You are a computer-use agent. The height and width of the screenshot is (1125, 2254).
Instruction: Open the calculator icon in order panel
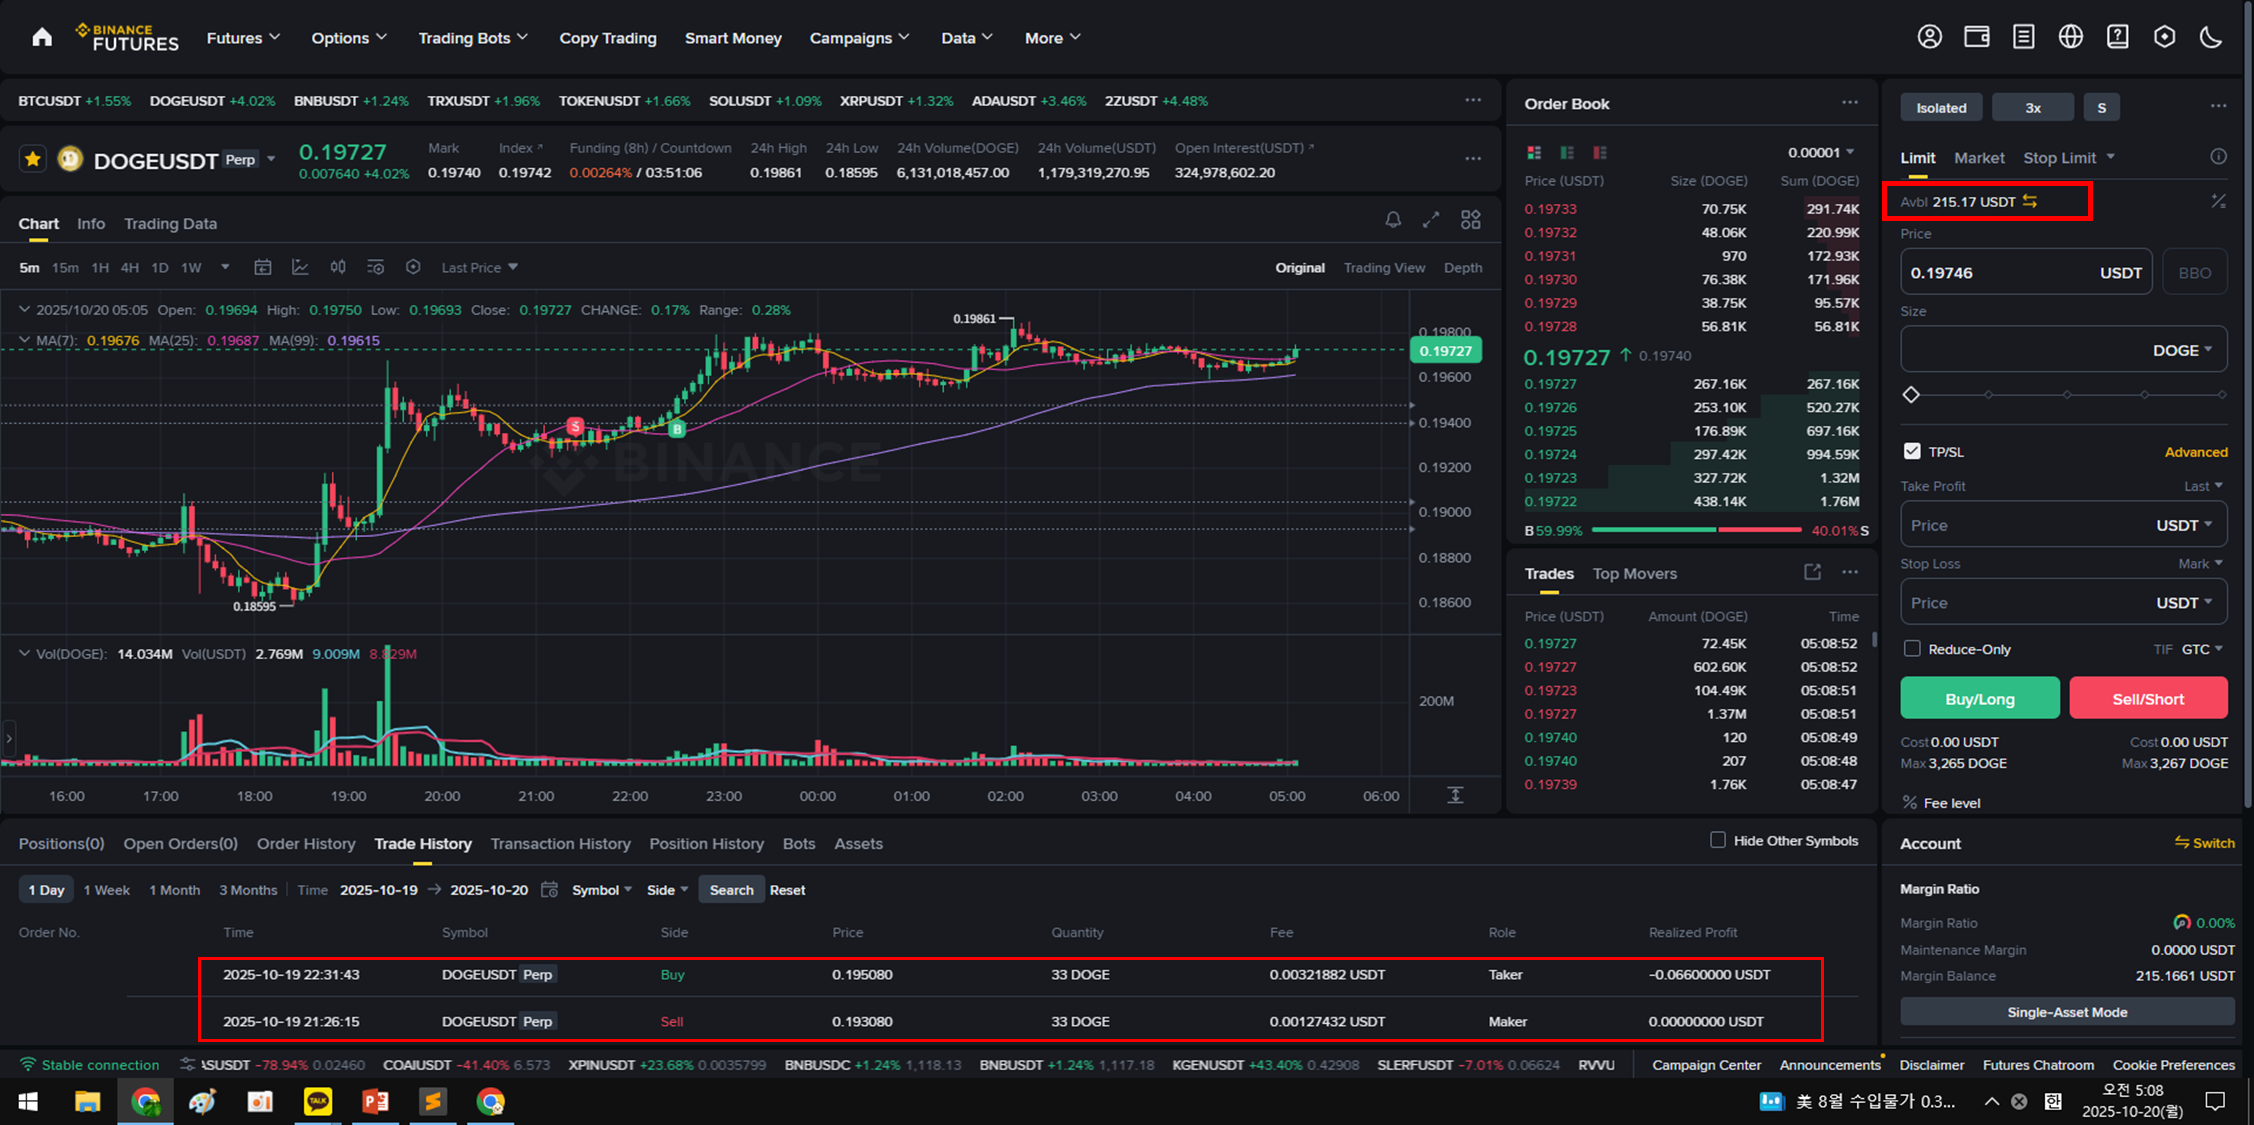[x=2218, y=201]
